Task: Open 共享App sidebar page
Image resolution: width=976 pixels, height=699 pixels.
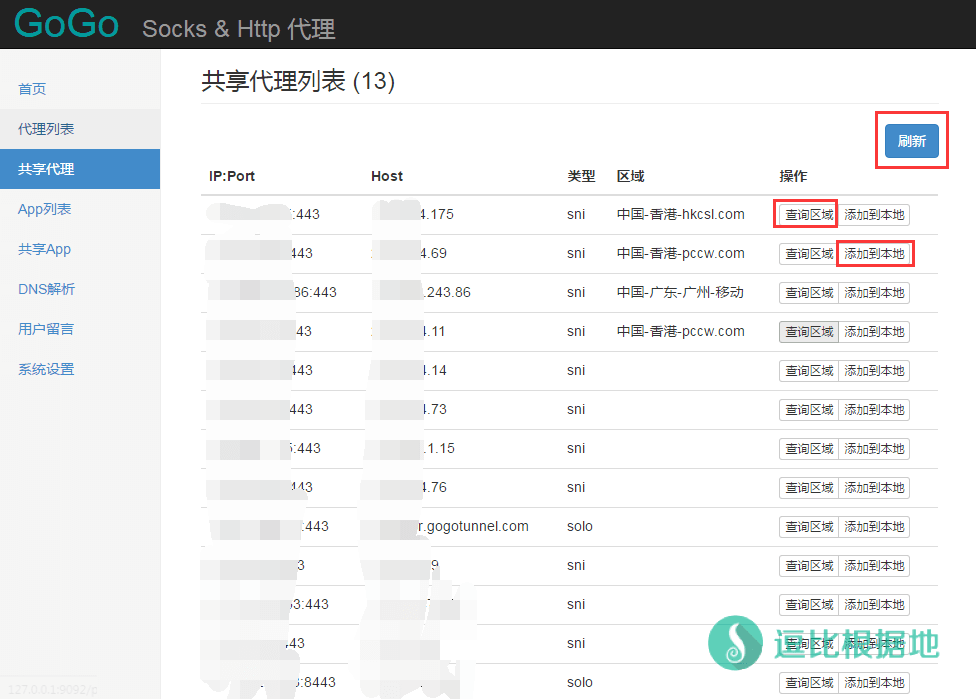Action: (45, 249)
